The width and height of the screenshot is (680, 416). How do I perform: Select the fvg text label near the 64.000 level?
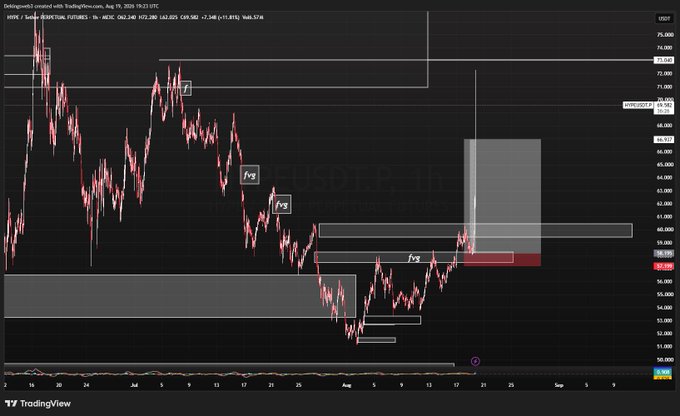click(250, 175)
